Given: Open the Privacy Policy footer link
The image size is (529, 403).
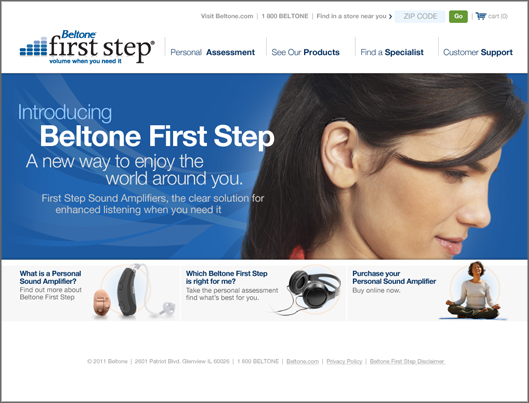Looking at the screenshot, I should (x=344, y=361).
